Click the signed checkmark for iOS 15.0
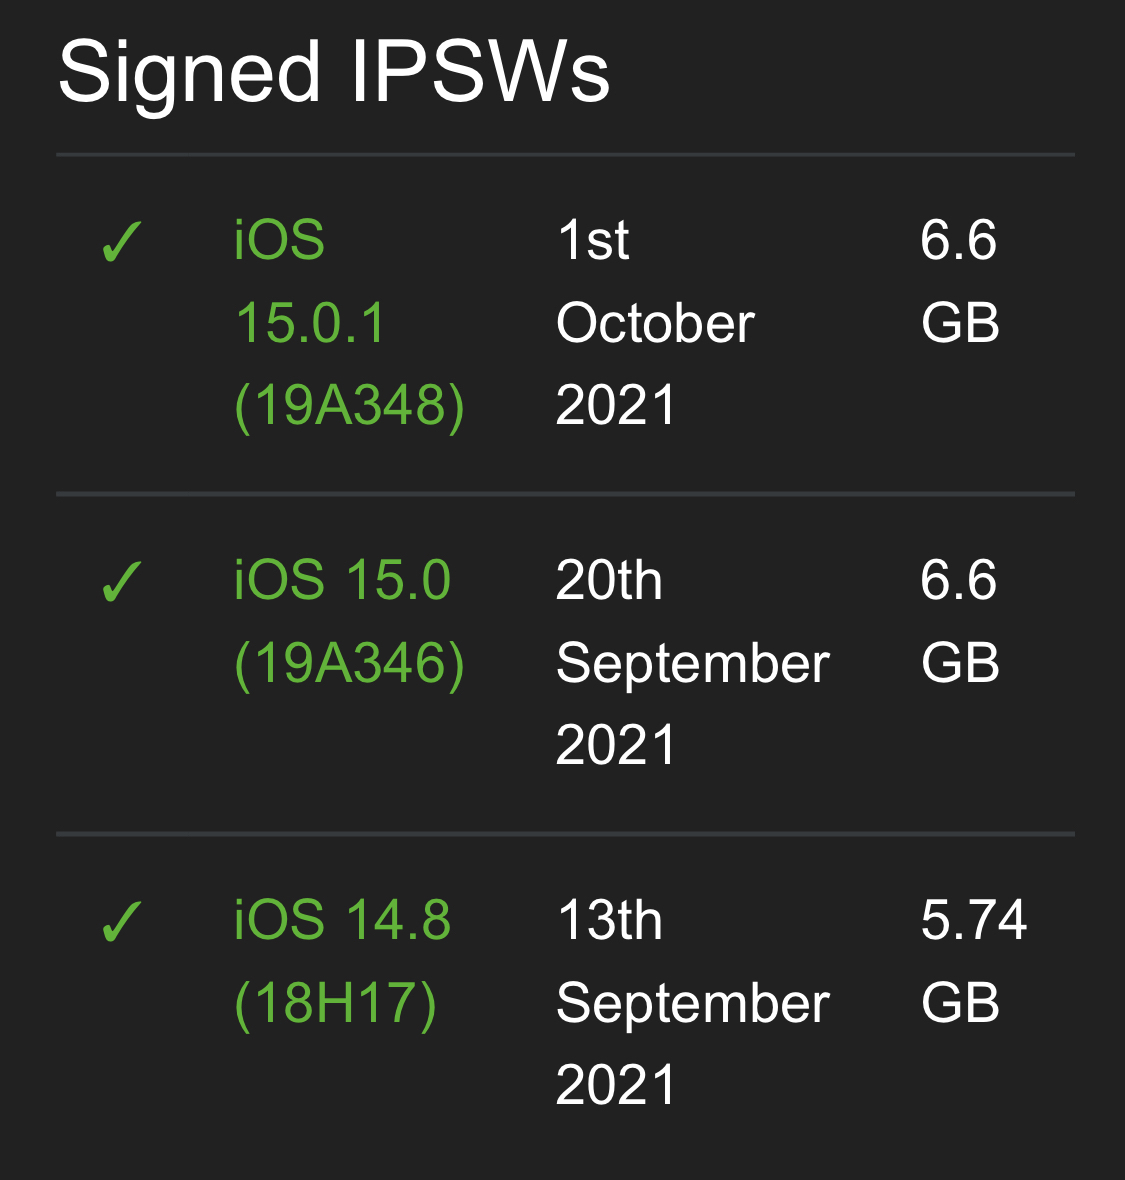 121,582
